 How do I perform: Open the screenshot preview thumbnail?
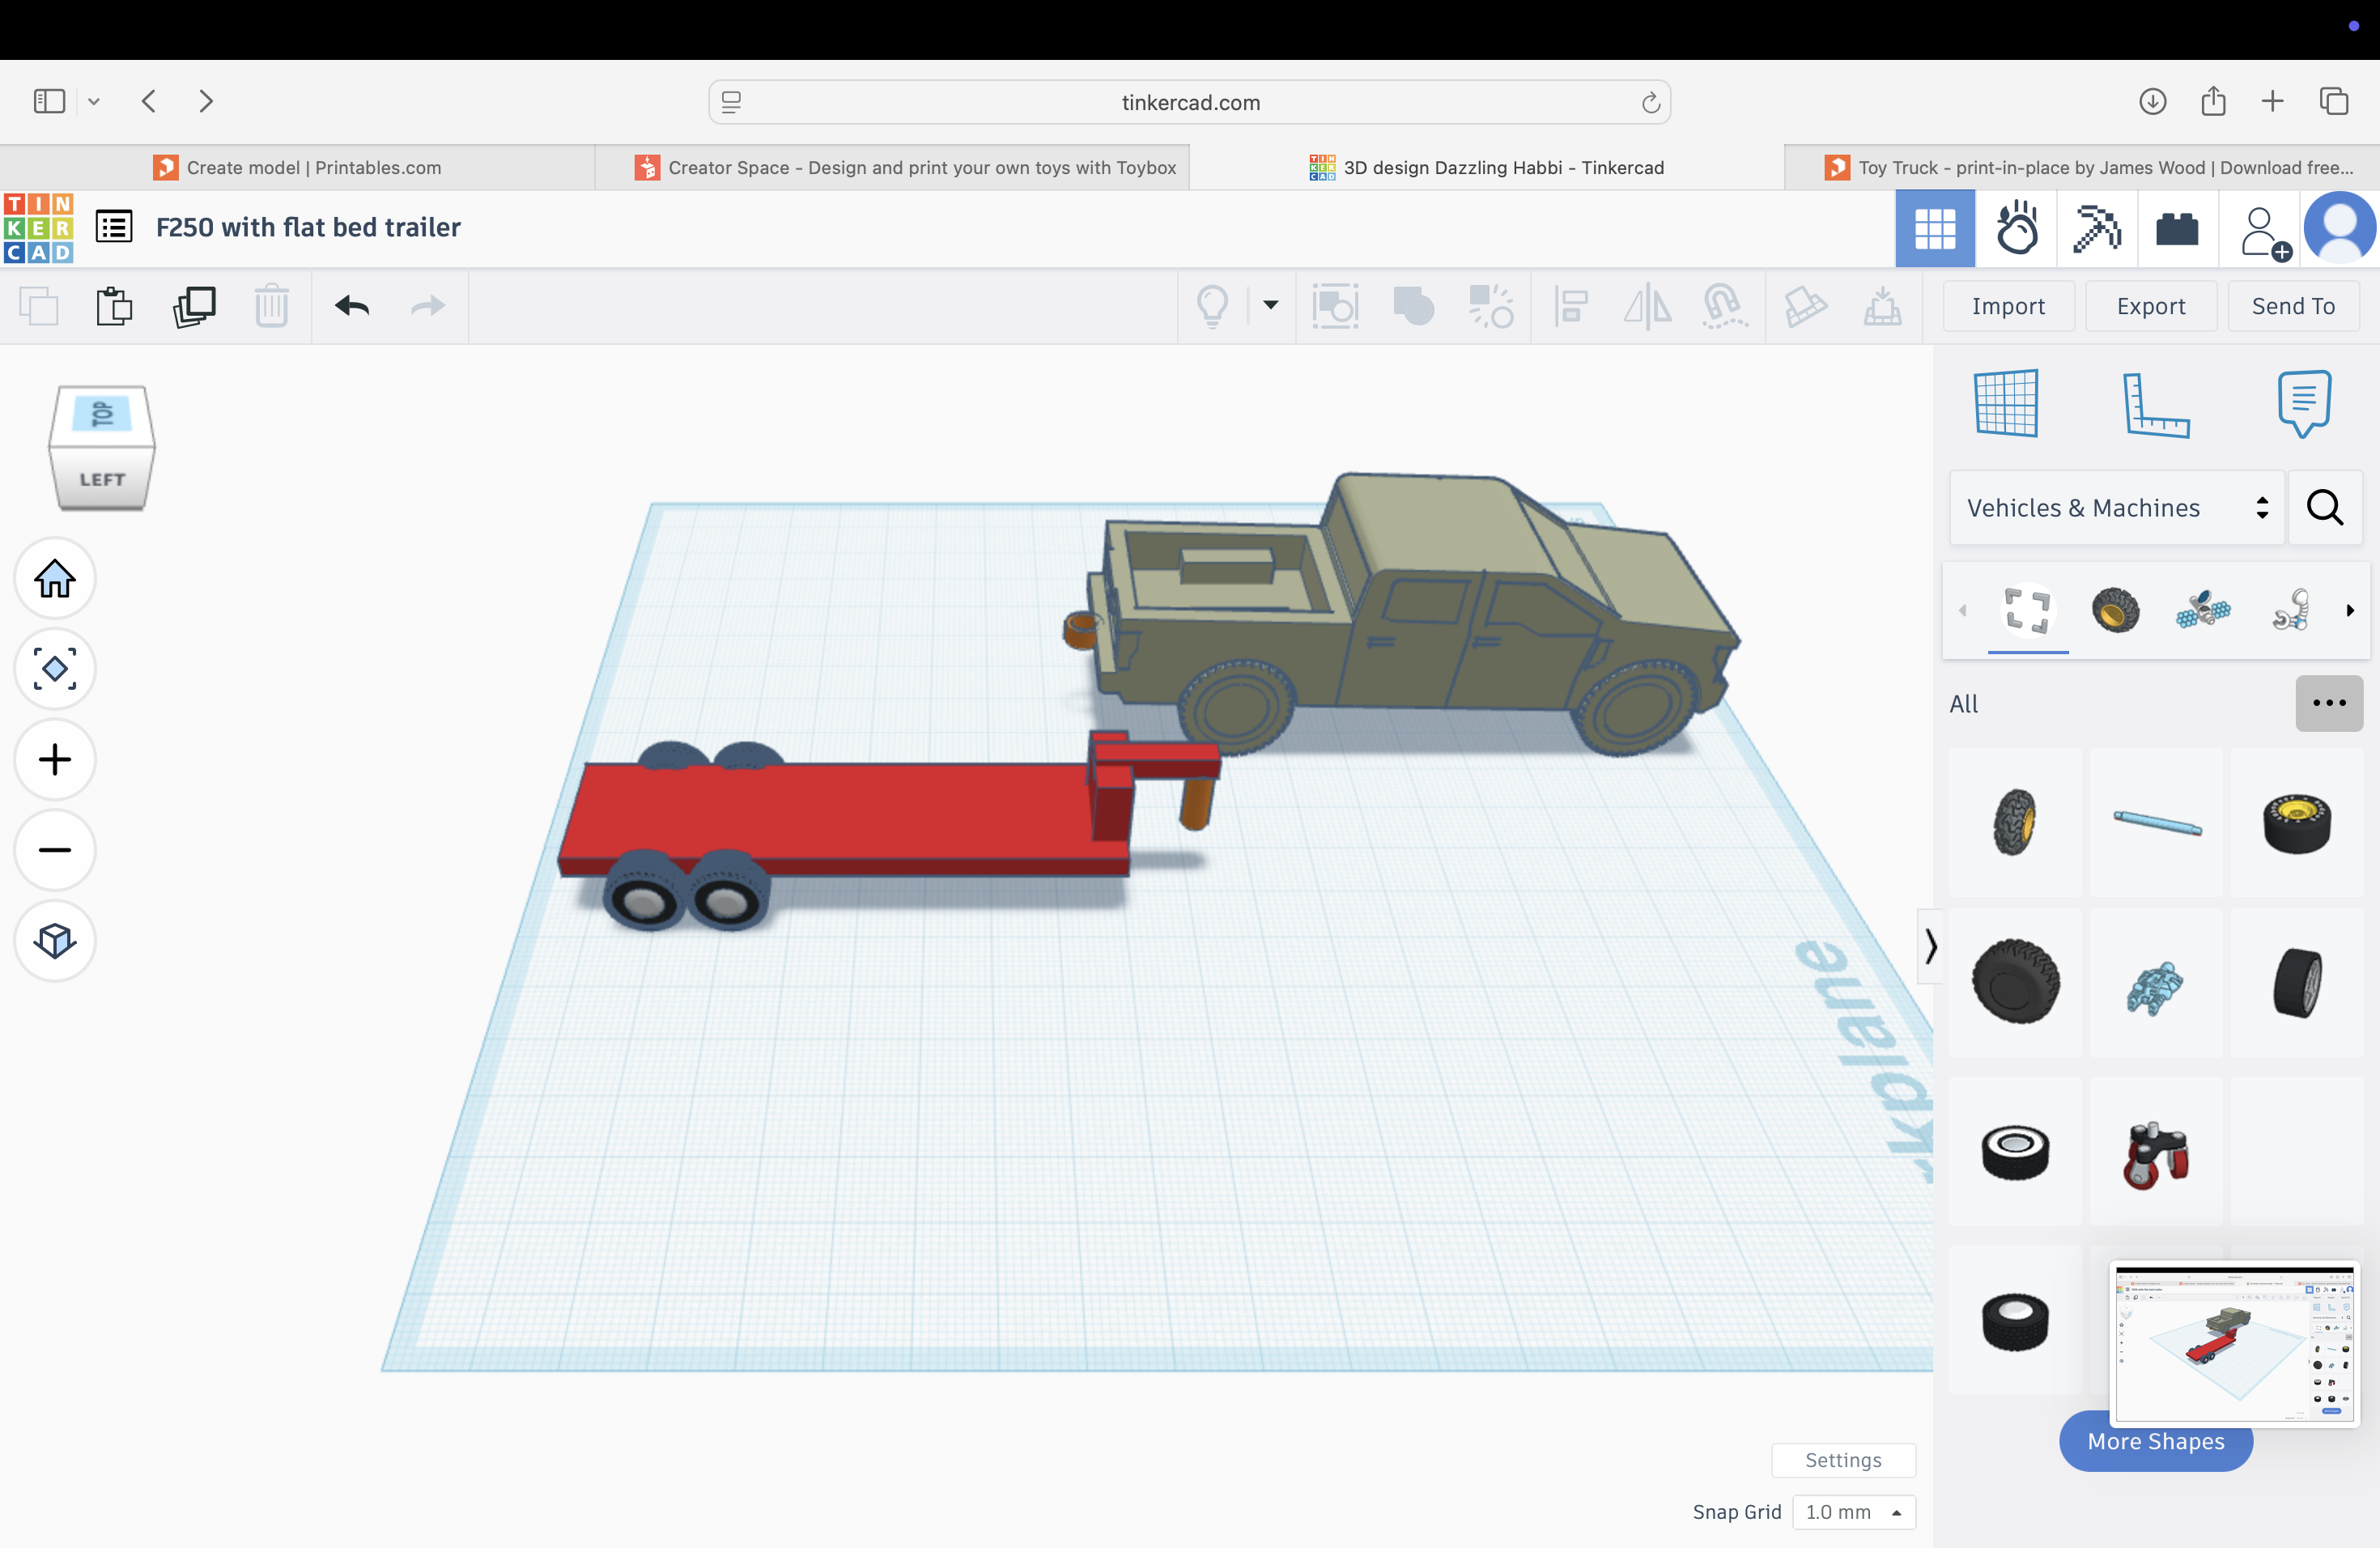click(2234, 1343)
